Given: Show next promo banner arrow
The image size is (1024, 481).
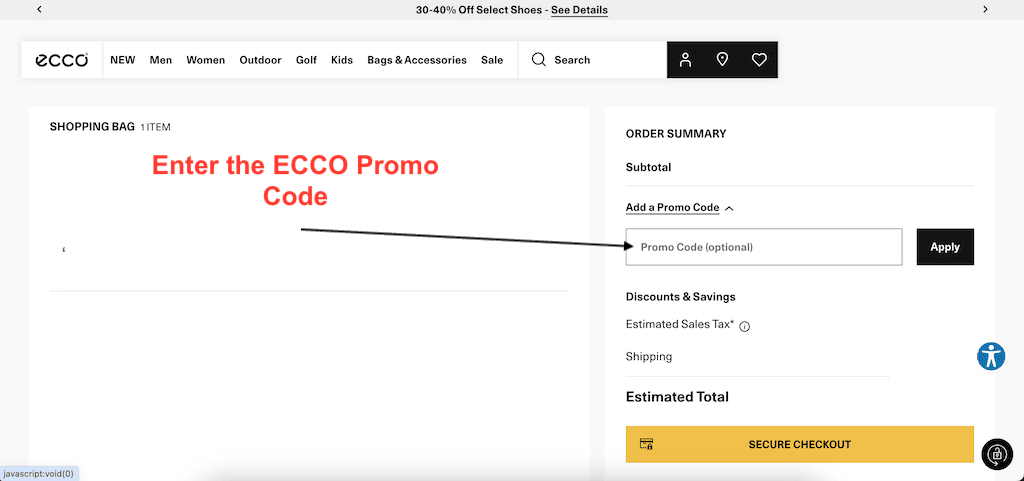Looking at the screenshot, I should pos(985,10).
